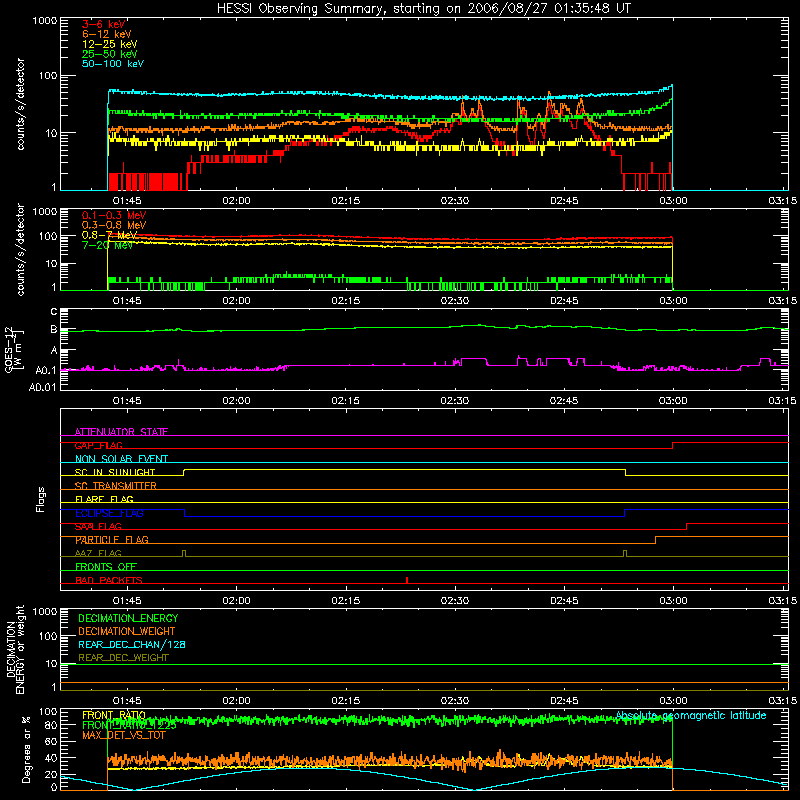The height and width of the screenshot is (800, 800).
Task: Click the 0.3-0.8 MeV legend entry
Action: [114, 225]
